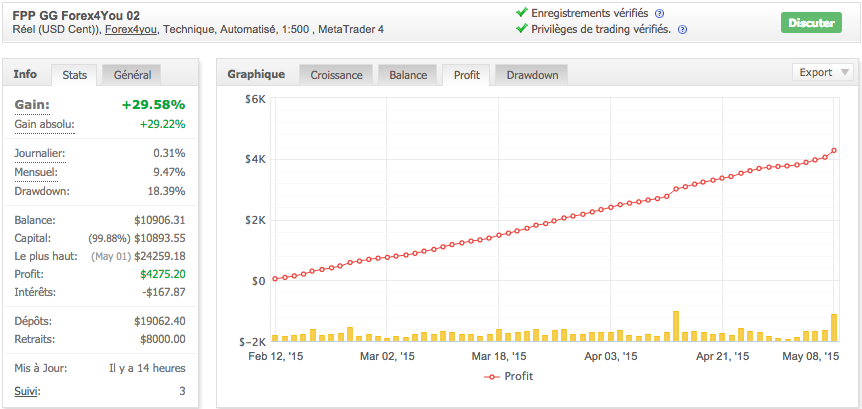
Task: Click the Gain absolu label
Action: [x=44, y=124]
